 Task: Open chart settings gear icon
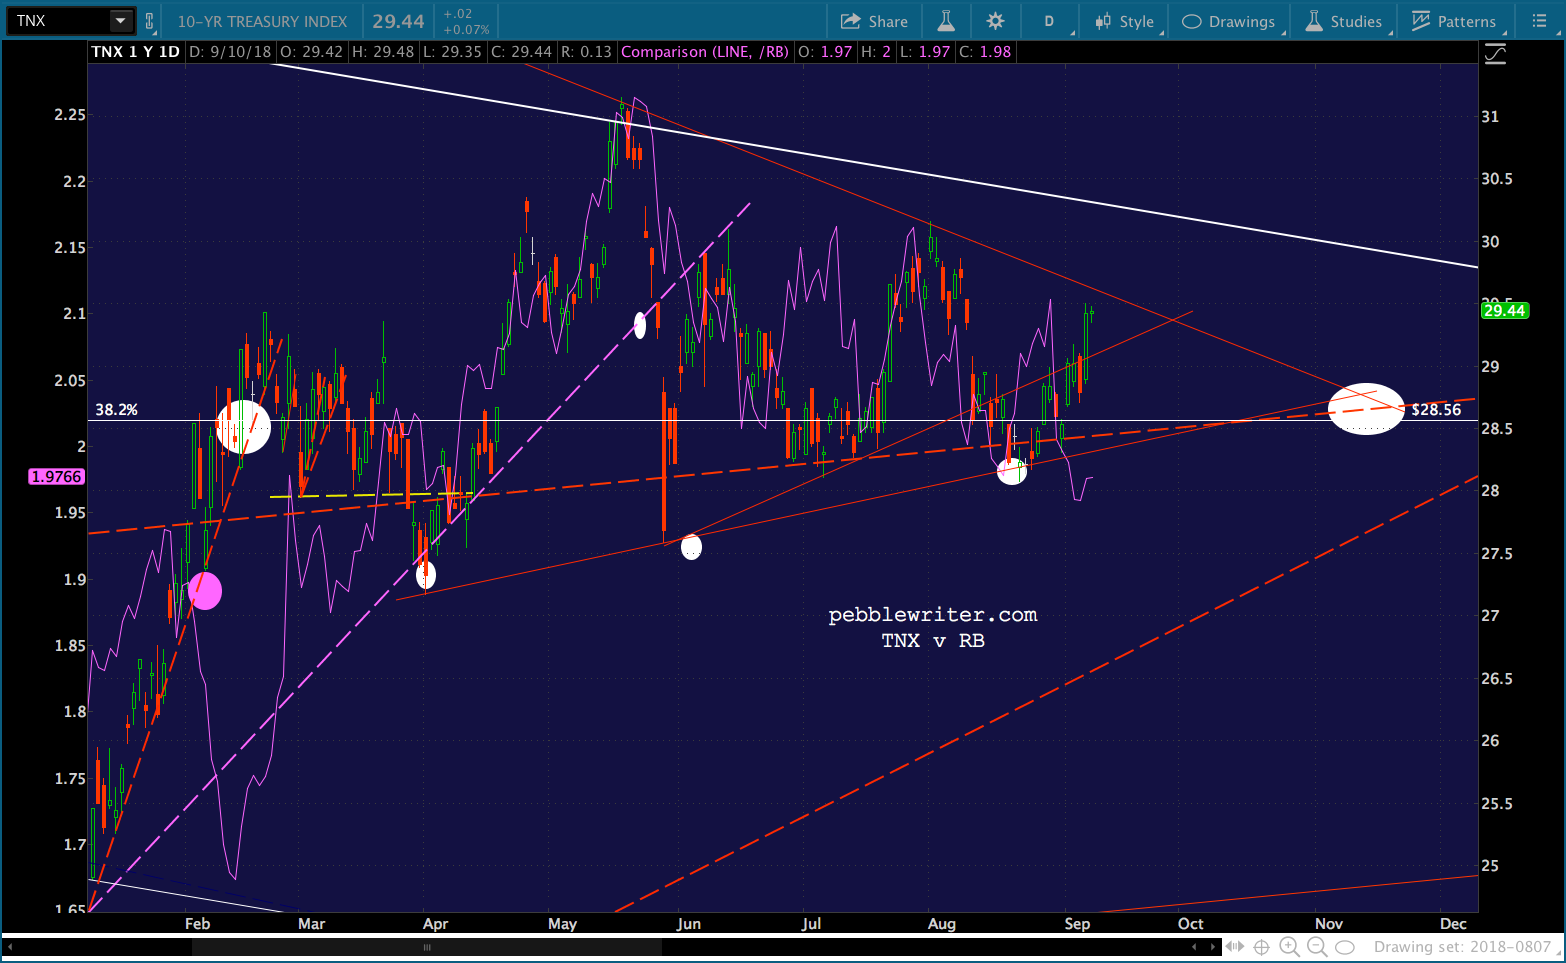pos(995,21)
